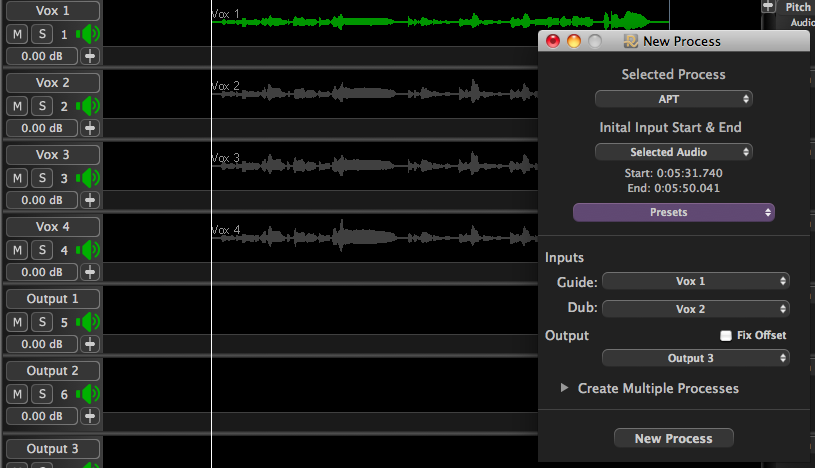This screenshot has width=815, height=468.
Task: Click the Vox 3 0.00 dB gain field
Action: tap(41, 200)
